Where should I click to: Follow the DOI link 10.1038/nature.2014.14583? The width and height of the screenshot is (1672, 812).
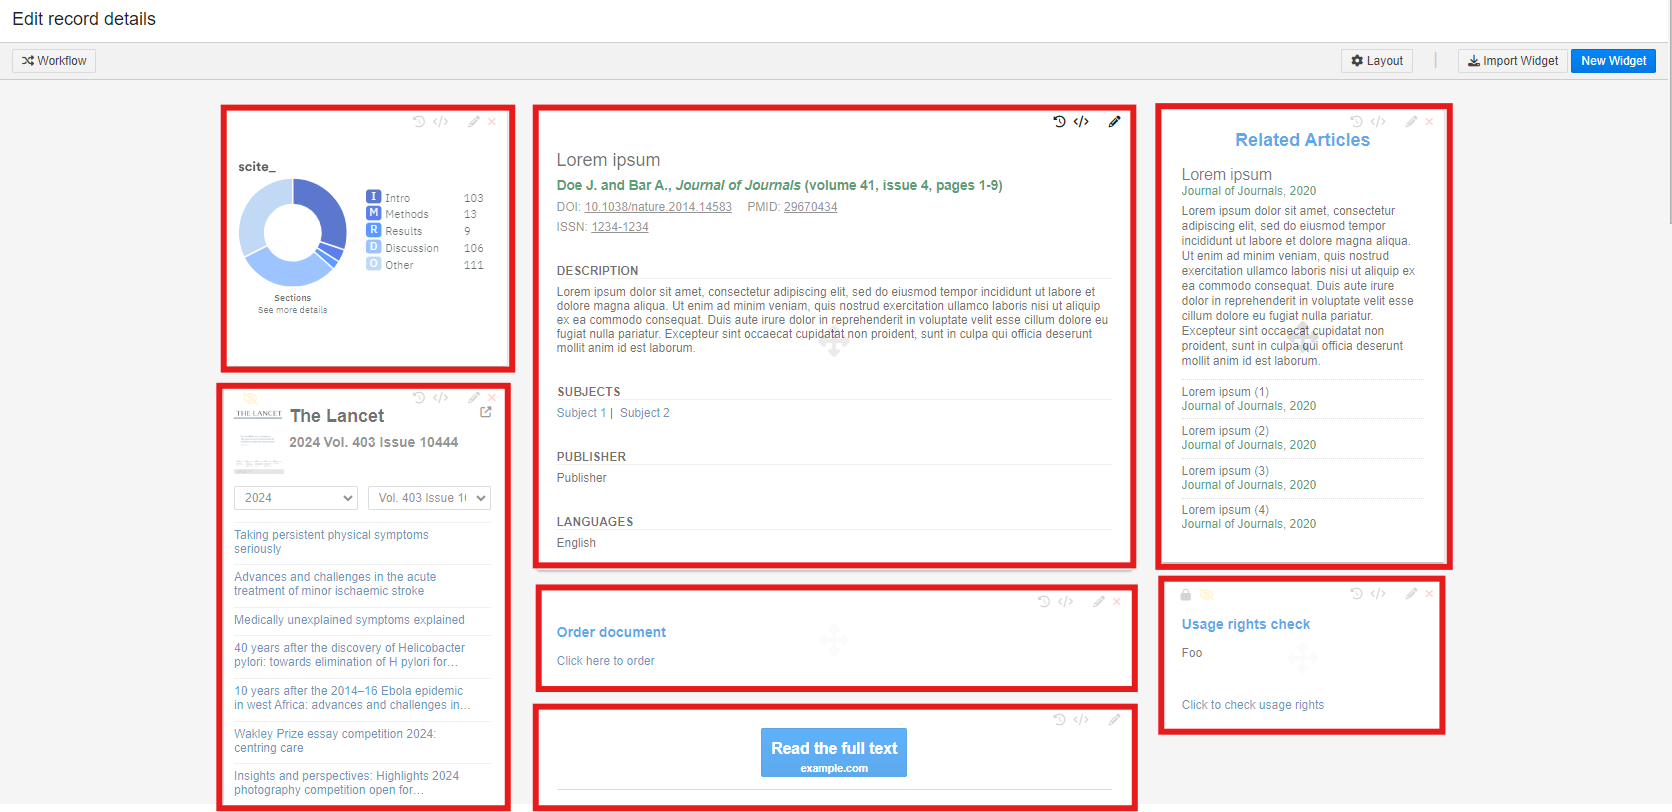pyautogui.click(x=658, y=207)
